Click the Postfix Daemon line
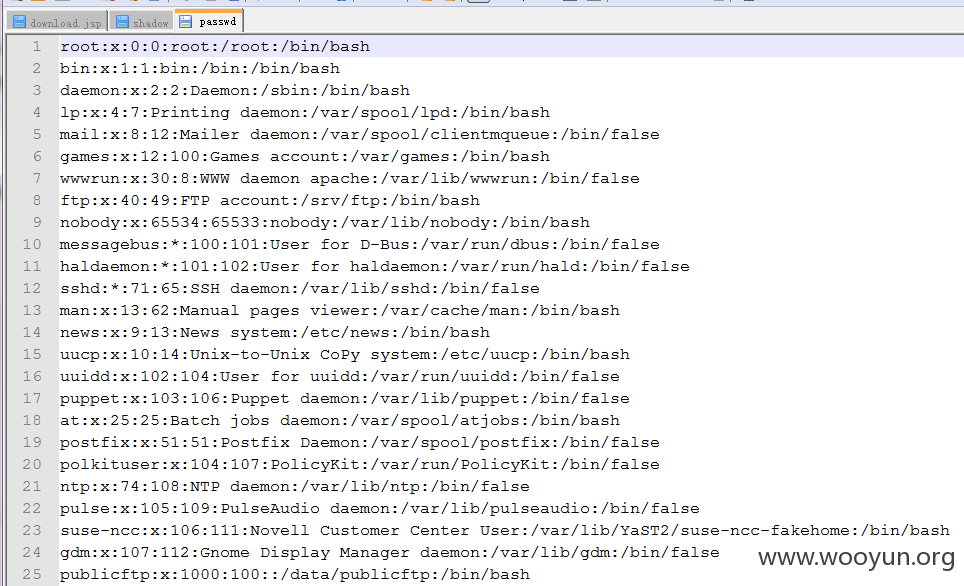This screenshot has height=586, width=964. coord(360,443)
